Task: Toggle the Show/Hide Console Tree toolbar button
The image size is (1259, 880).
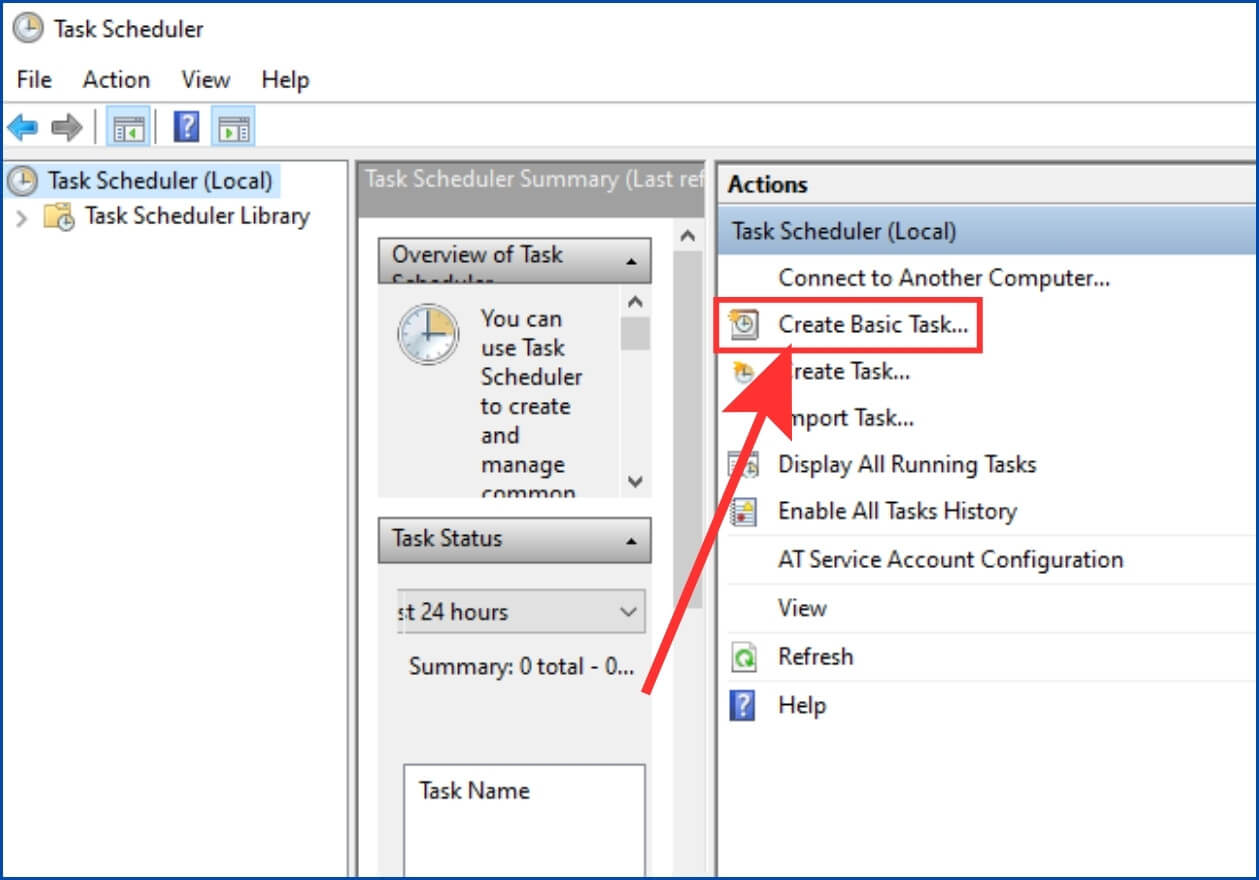Action: 128,127
